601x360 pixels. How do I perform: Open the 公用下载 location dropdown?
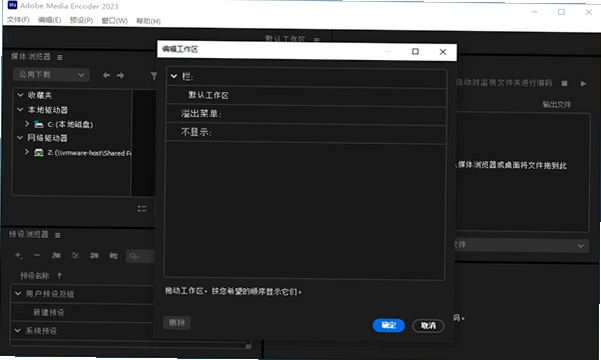click(x=51, y=74)
